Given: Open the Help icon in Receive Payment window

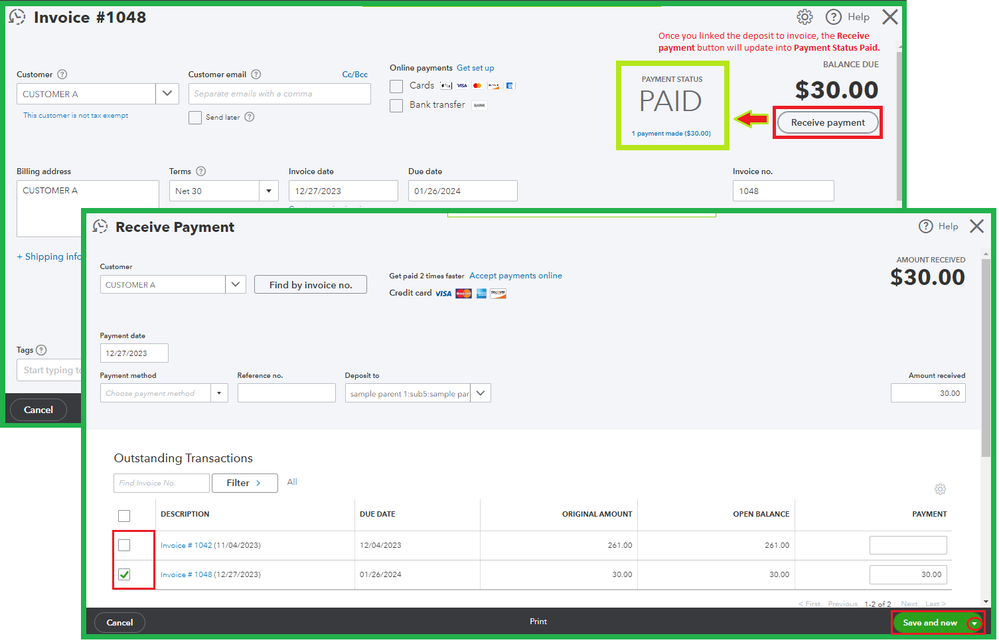Looking at the screenshot, I should tap(926, 226).
